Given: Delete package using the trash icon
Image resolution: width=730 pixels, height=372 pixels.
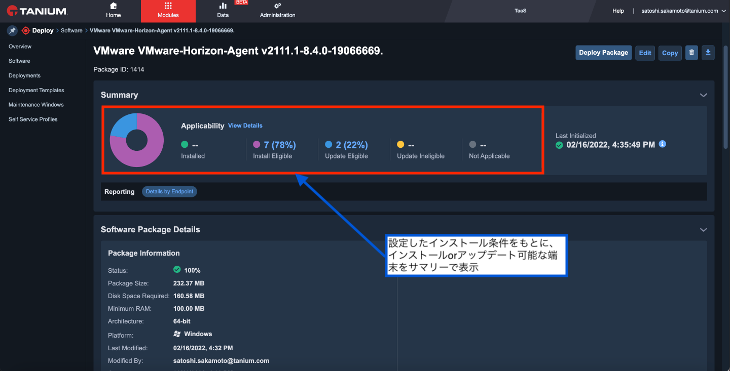Looking at the screenshot, I should [x=691, y=53].
